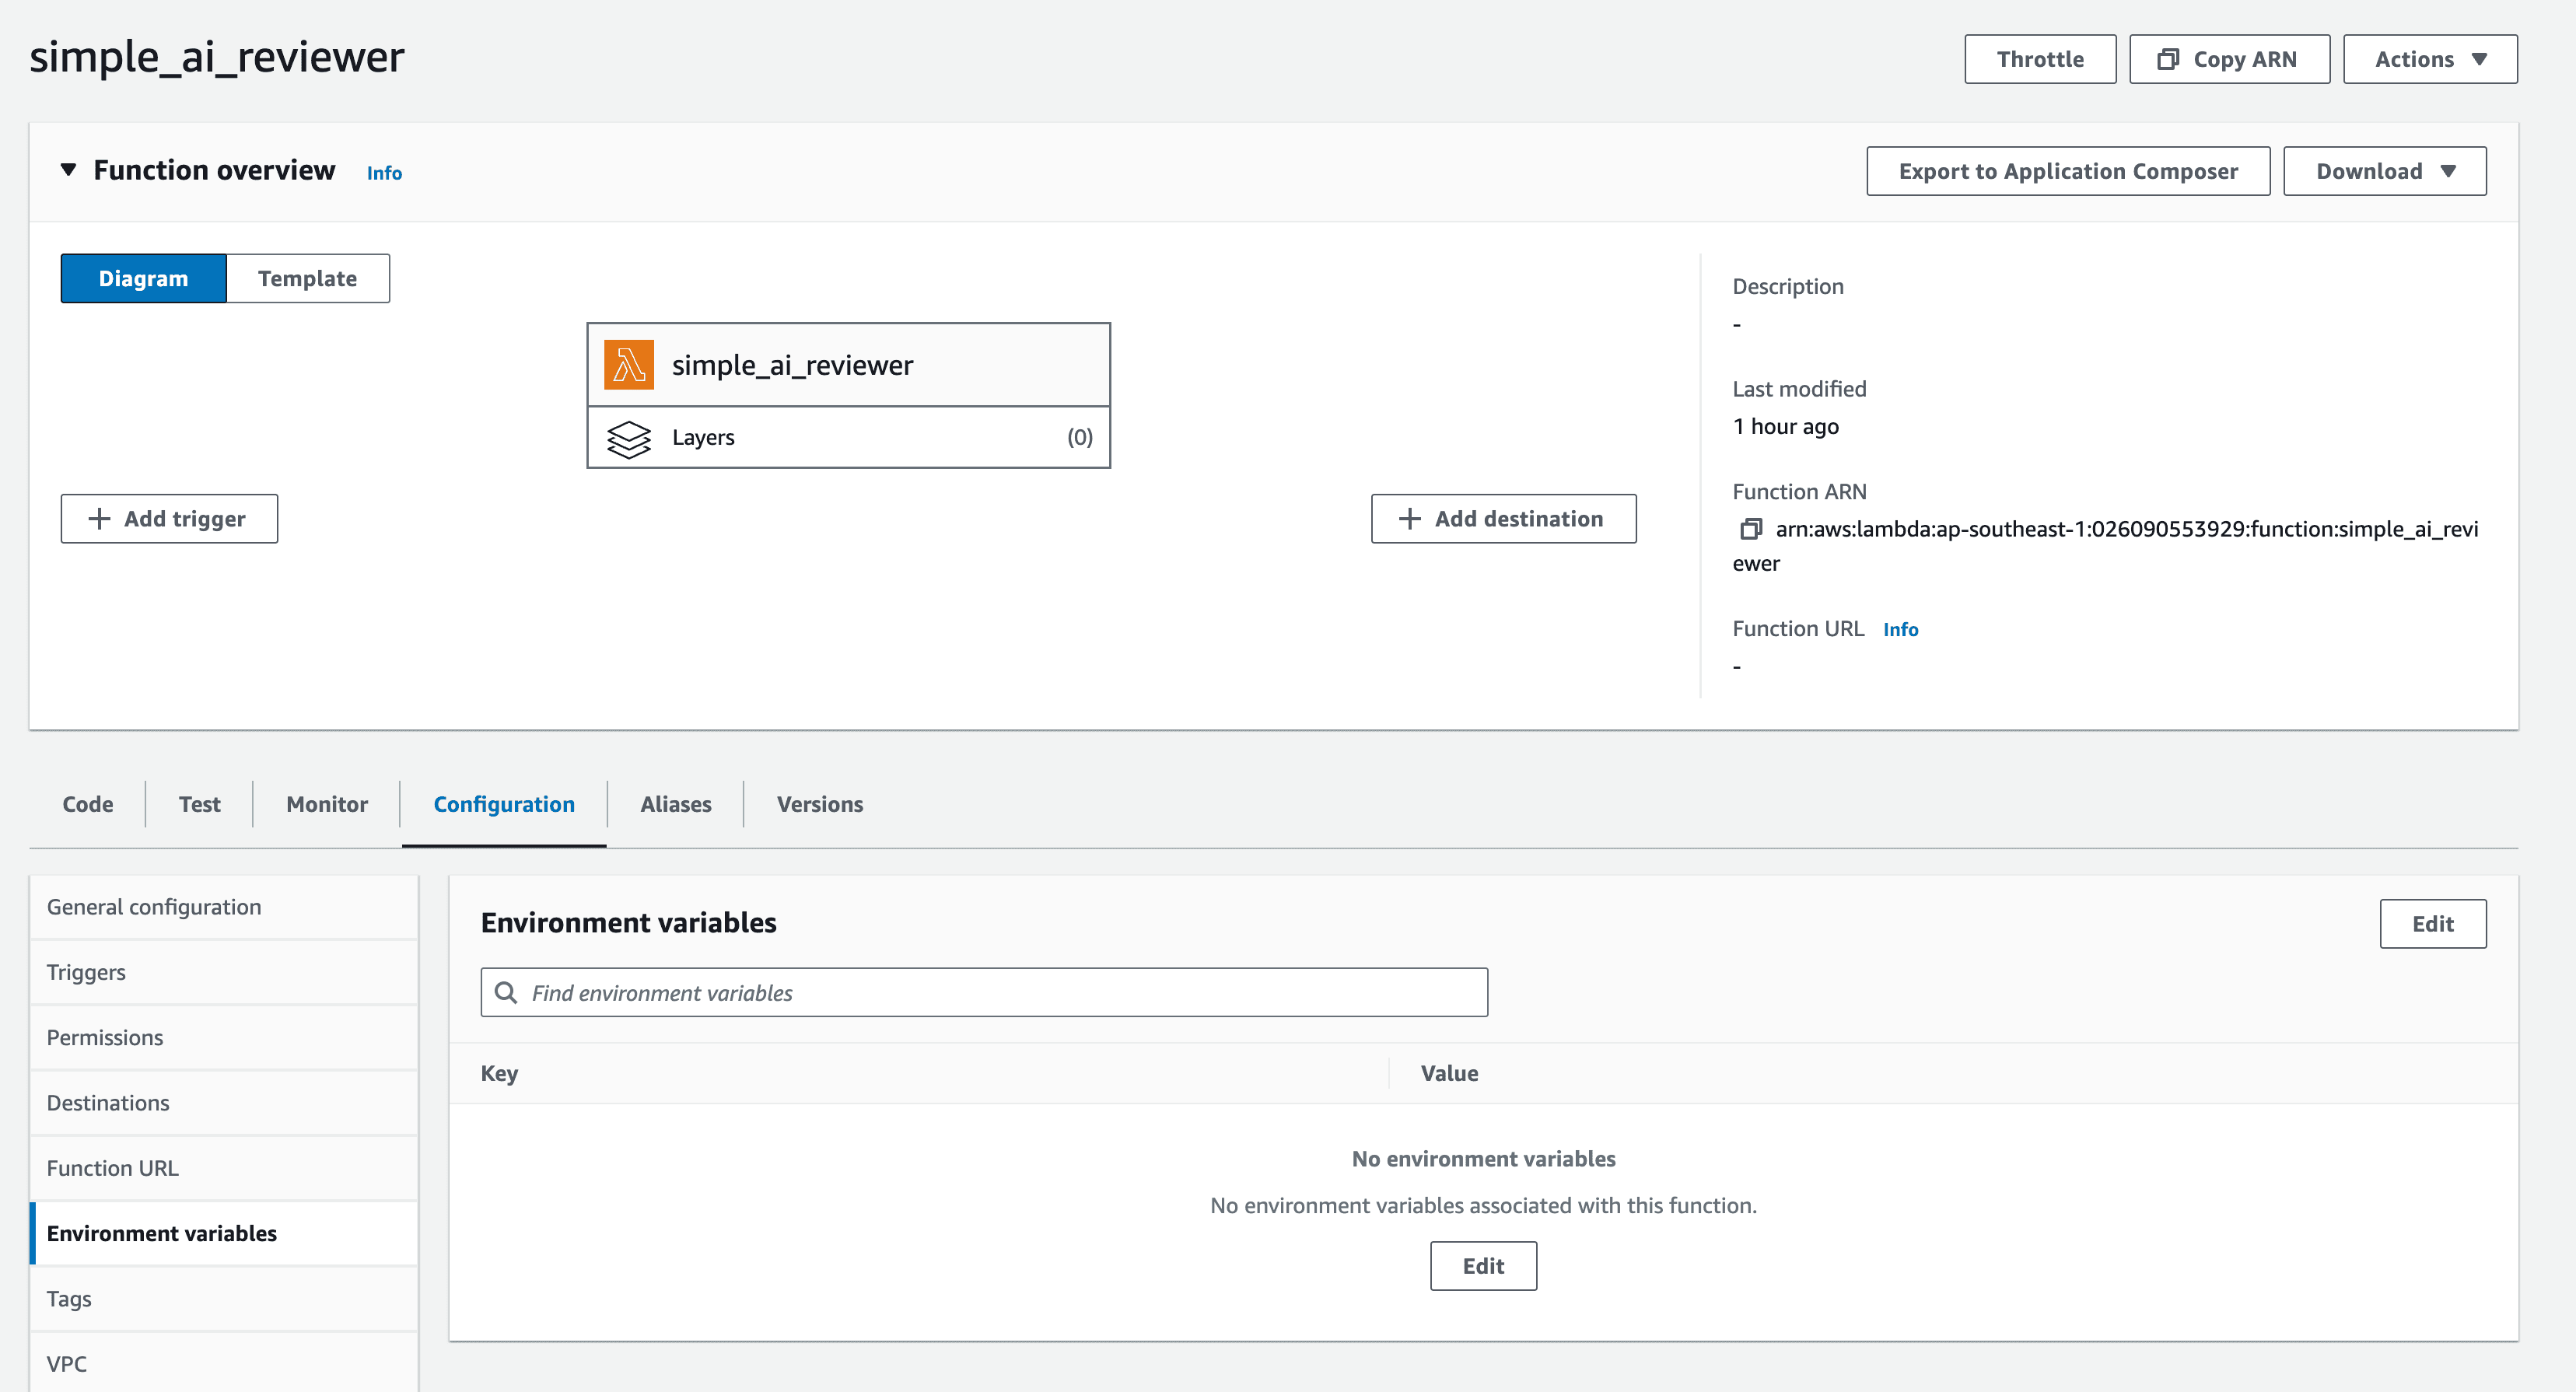Select the Configuration tab
Viewport: 2576px width, 1392px height.
[x=504, y=804]
